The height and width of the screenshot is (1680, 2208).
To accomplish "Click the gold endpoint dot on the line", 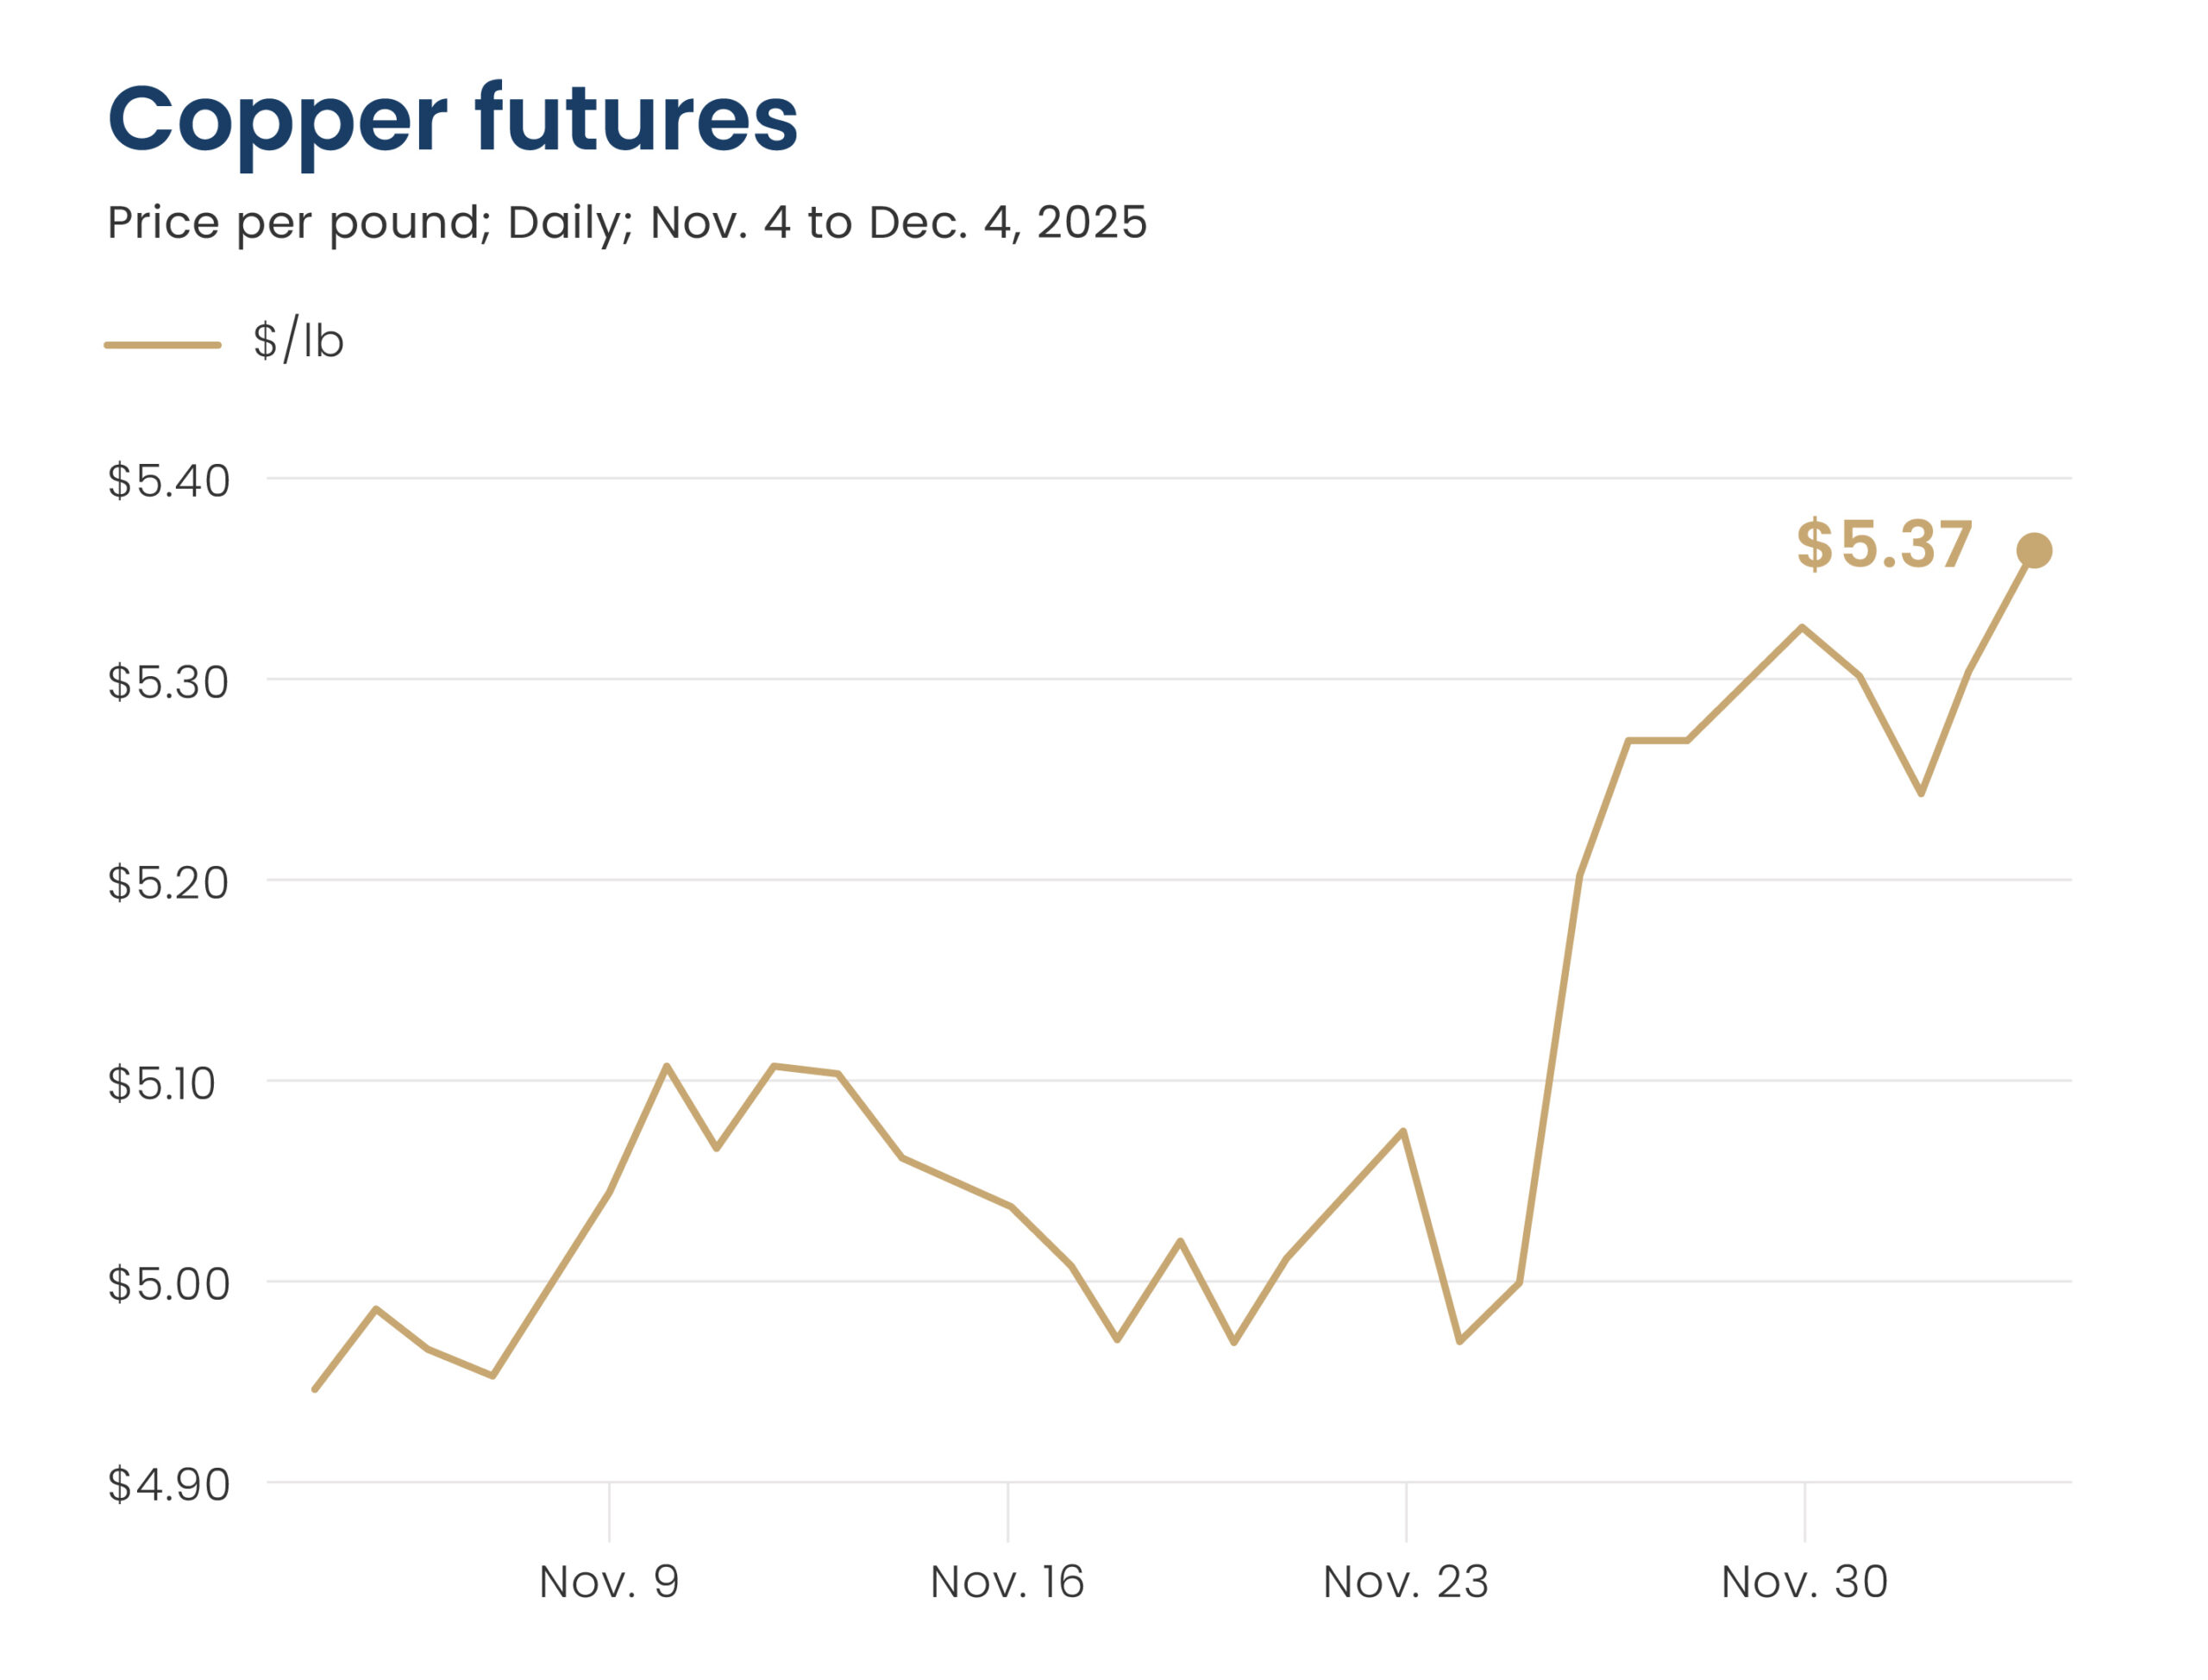I will coord(2034,550).
